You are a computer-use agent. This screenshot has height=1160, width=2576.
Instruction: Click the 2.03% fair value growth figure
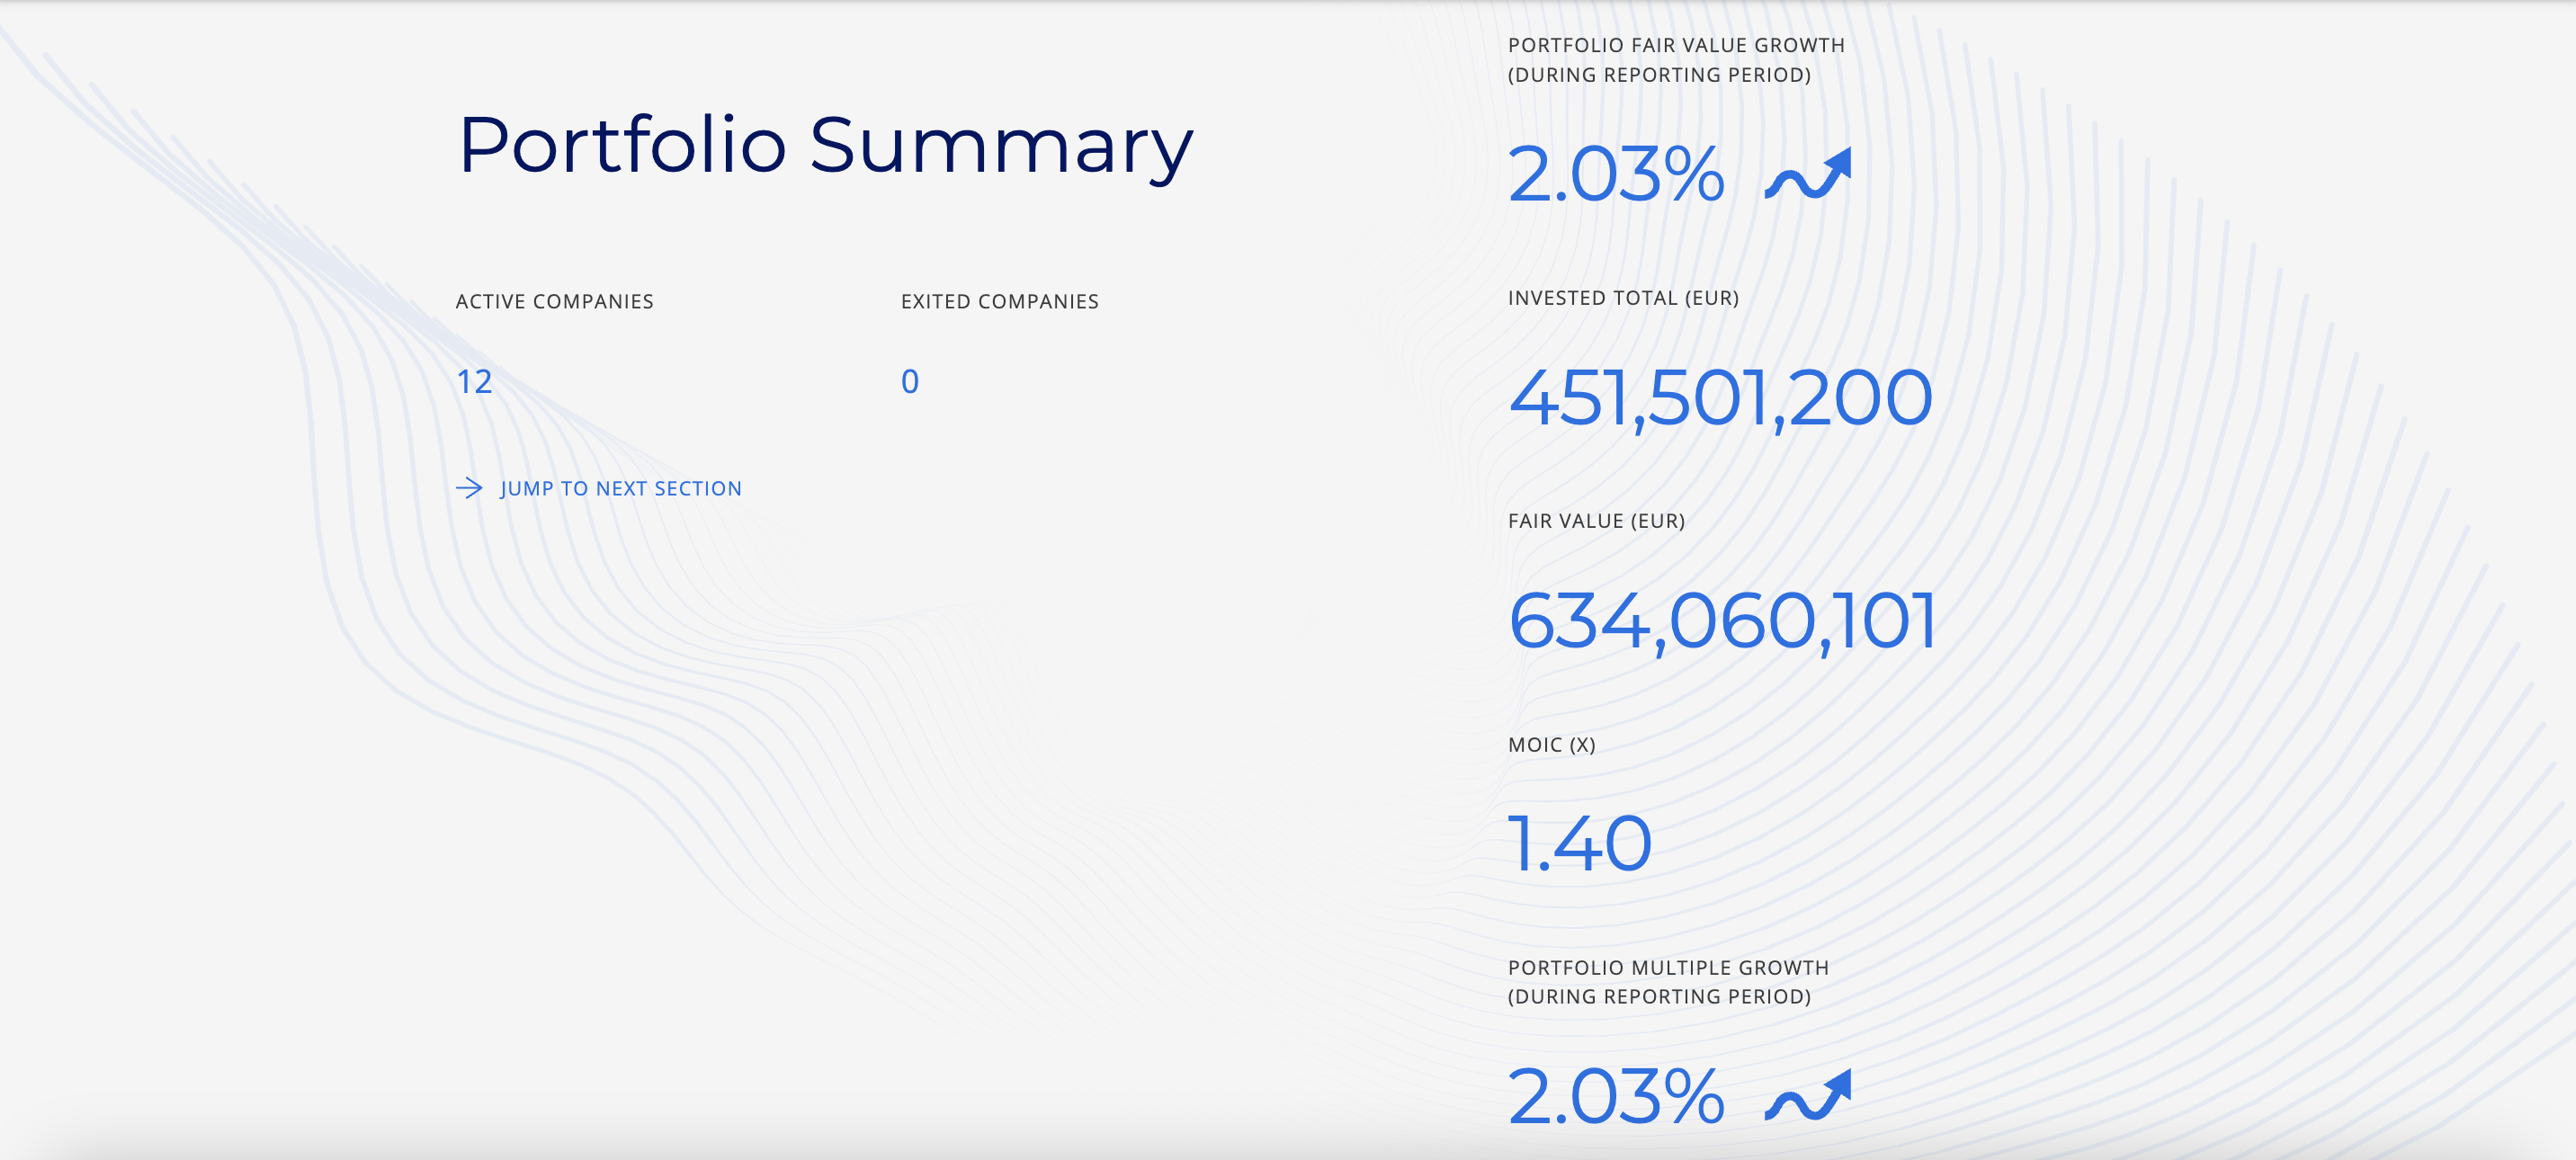pos(1616,175)
